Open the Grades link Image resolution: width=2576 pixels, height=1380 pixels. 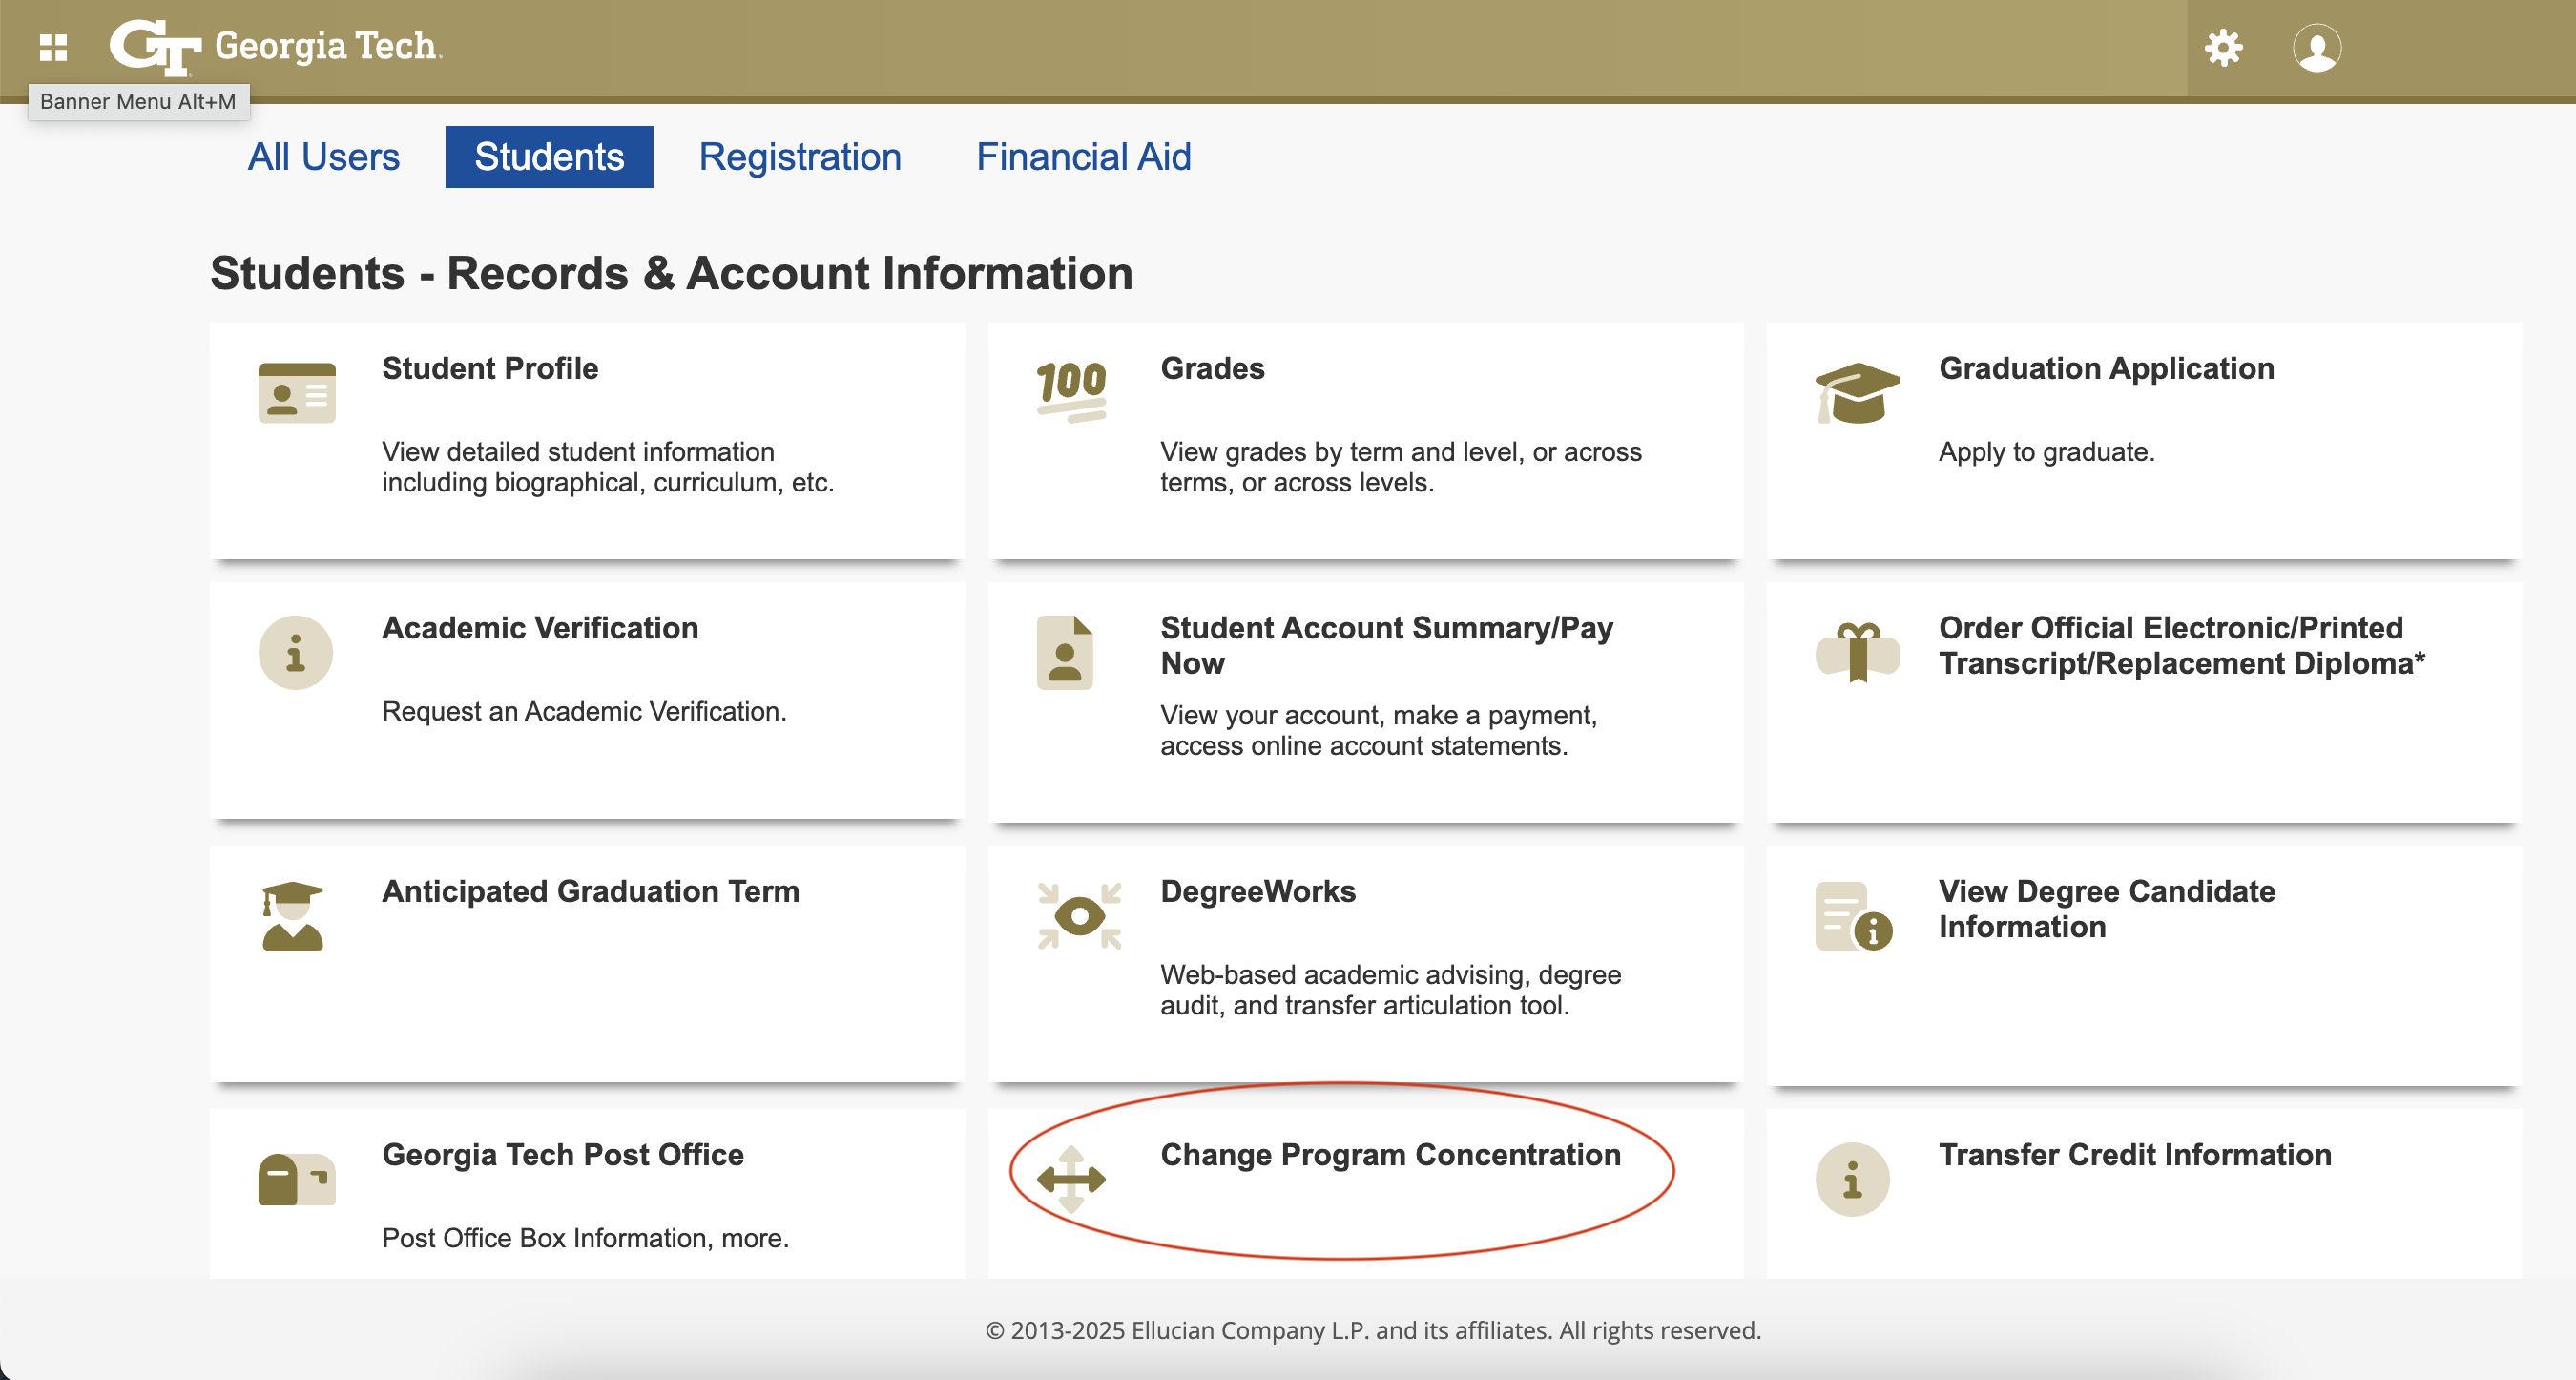pyautogui.click(x=1212, y=368)
